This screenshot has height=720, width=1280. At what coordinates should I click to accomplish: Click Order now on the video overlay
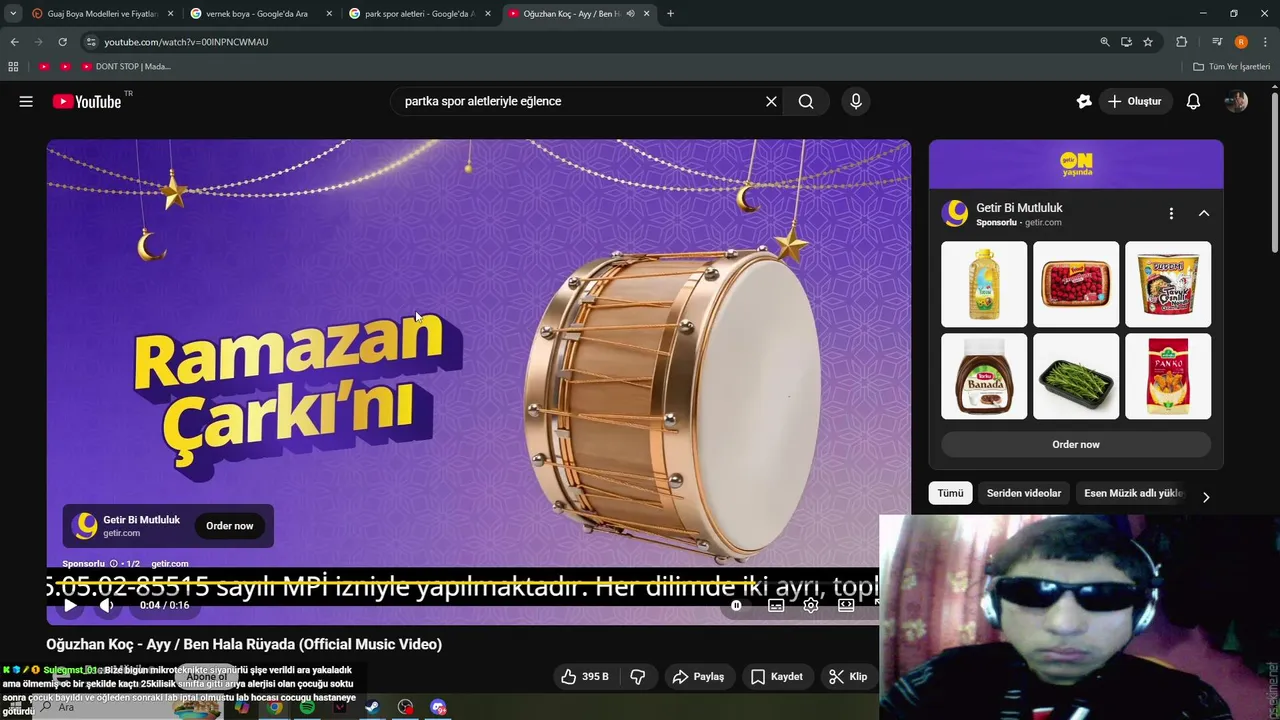coord(230,526)
